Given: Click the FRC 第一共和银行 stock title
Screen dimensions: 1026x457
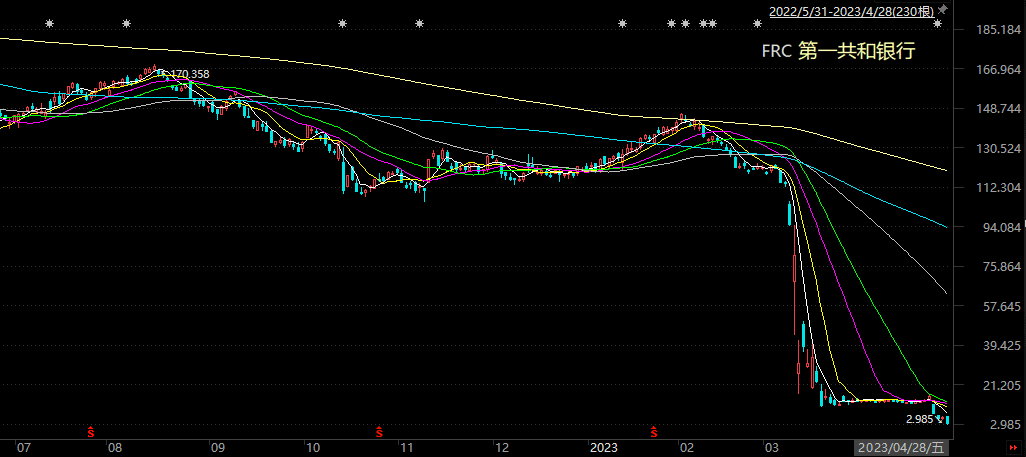Looking at the screenshot, I should 838,51.
